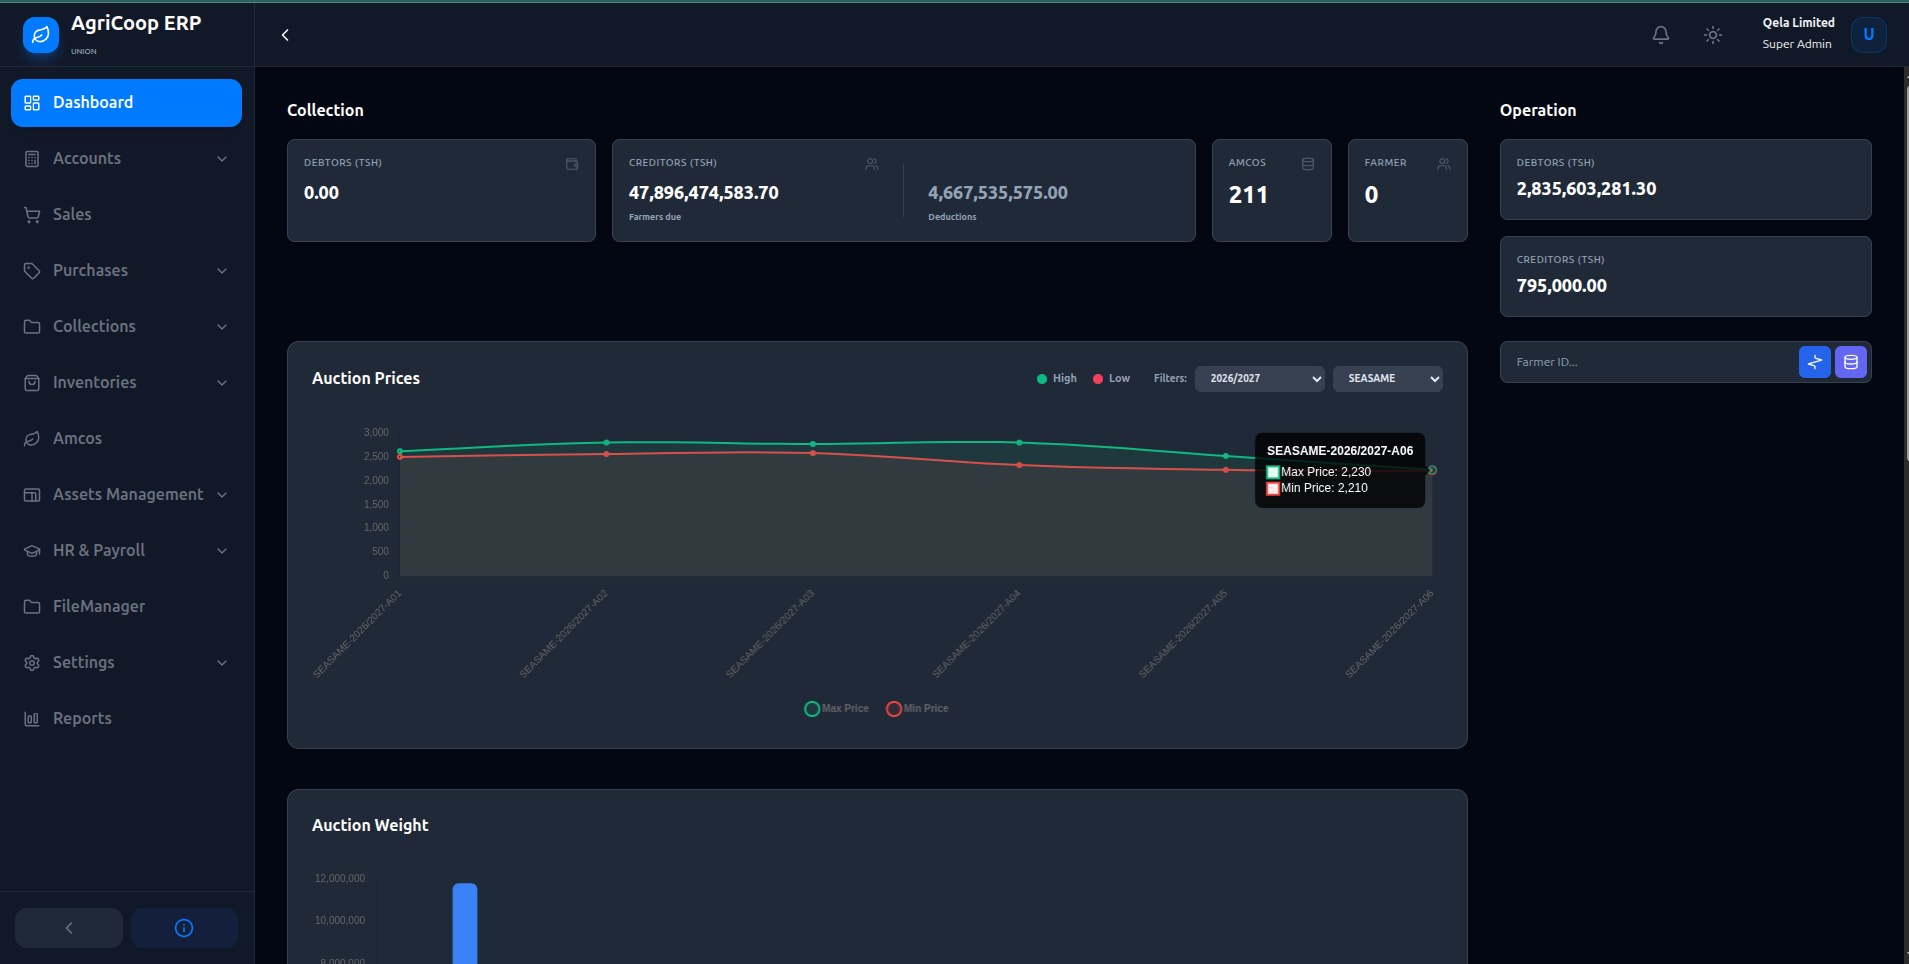Go to the Dashboard menu item
The image size is (1909, 964).
point(126,103)
